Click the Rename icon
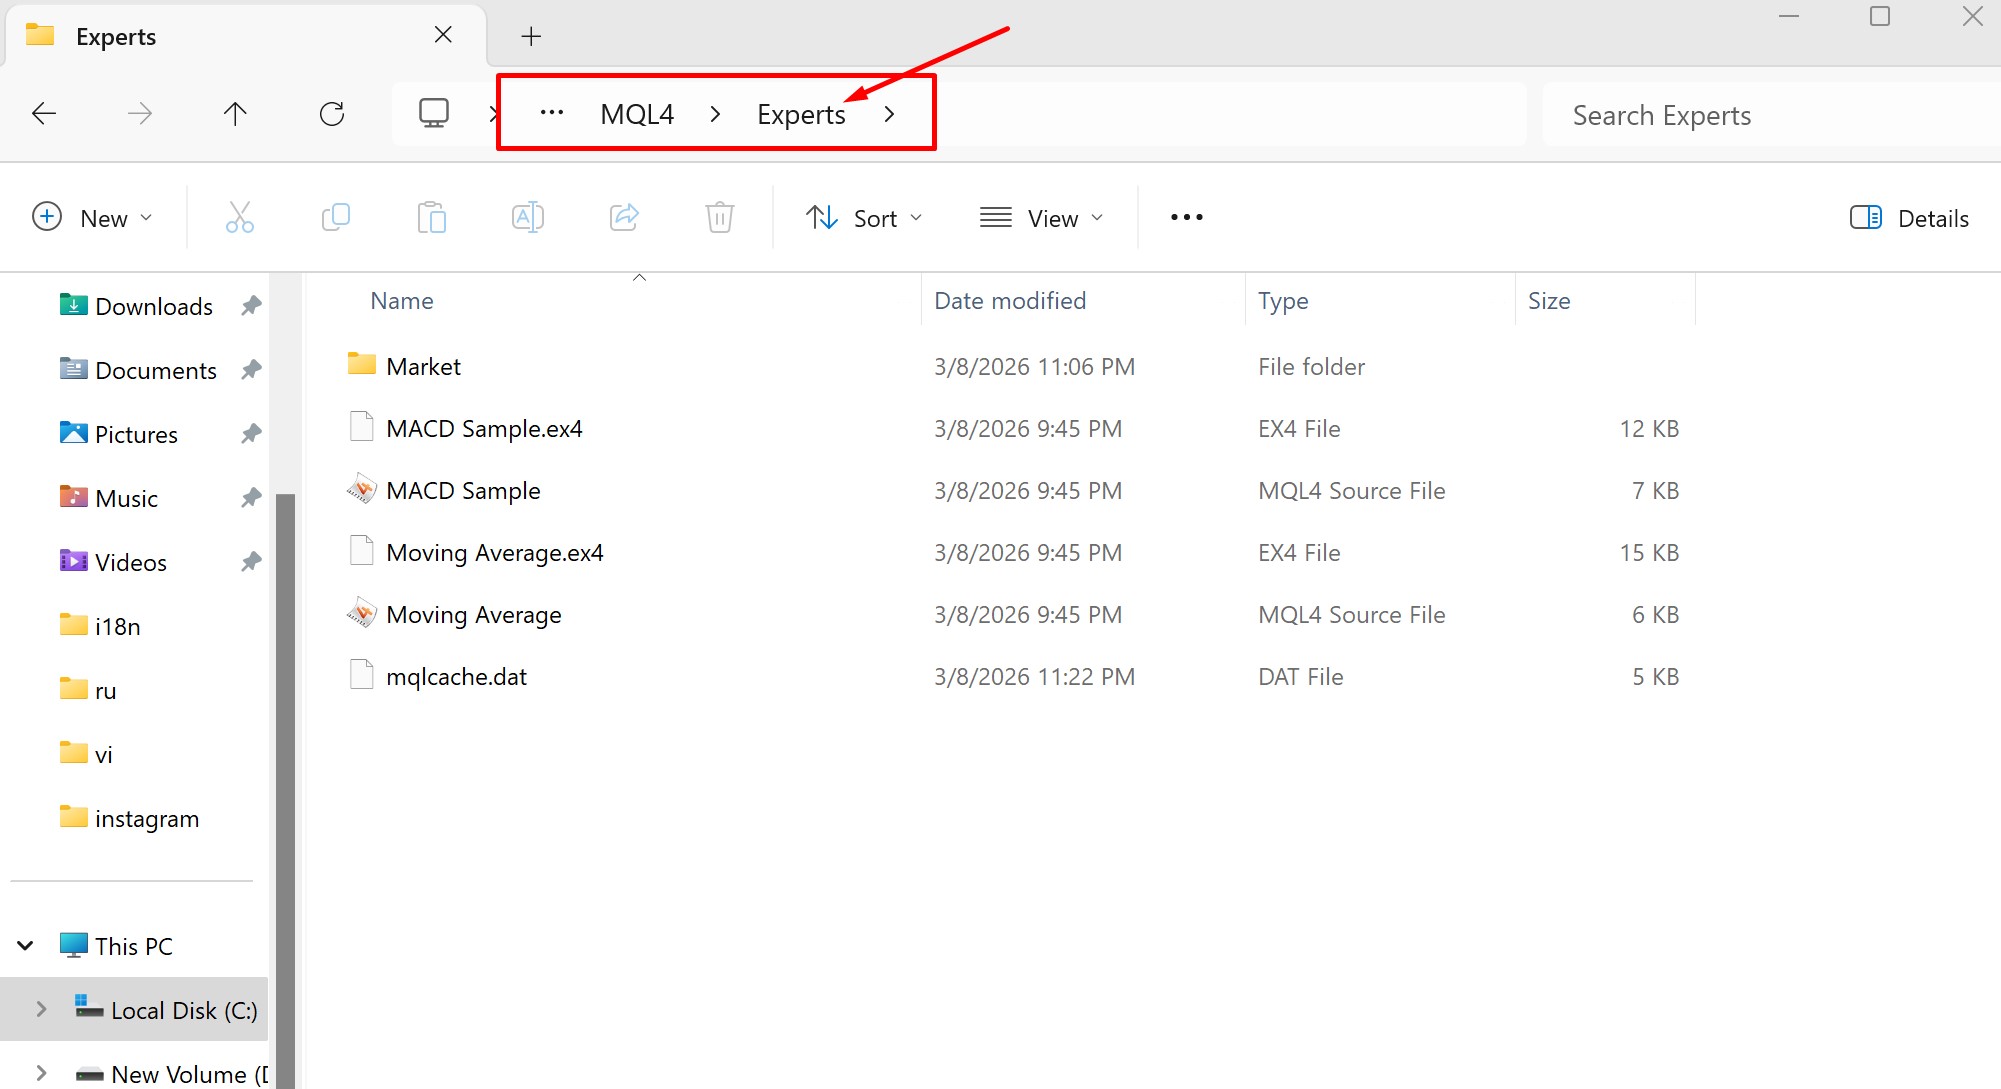Screen dimensions: 2001x1089 (x=527, y=217)
